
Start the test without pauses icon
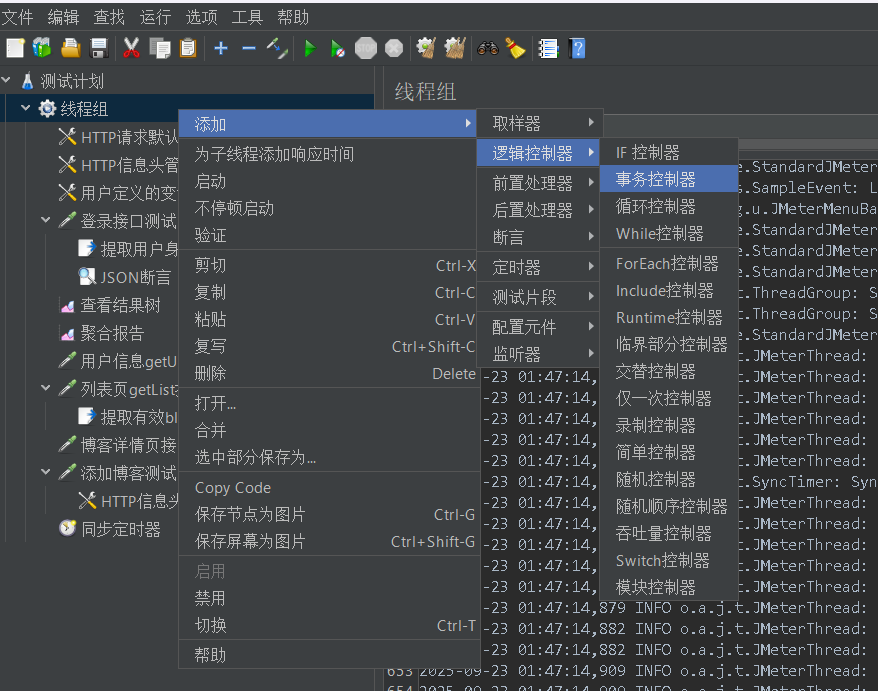point(338,47)
